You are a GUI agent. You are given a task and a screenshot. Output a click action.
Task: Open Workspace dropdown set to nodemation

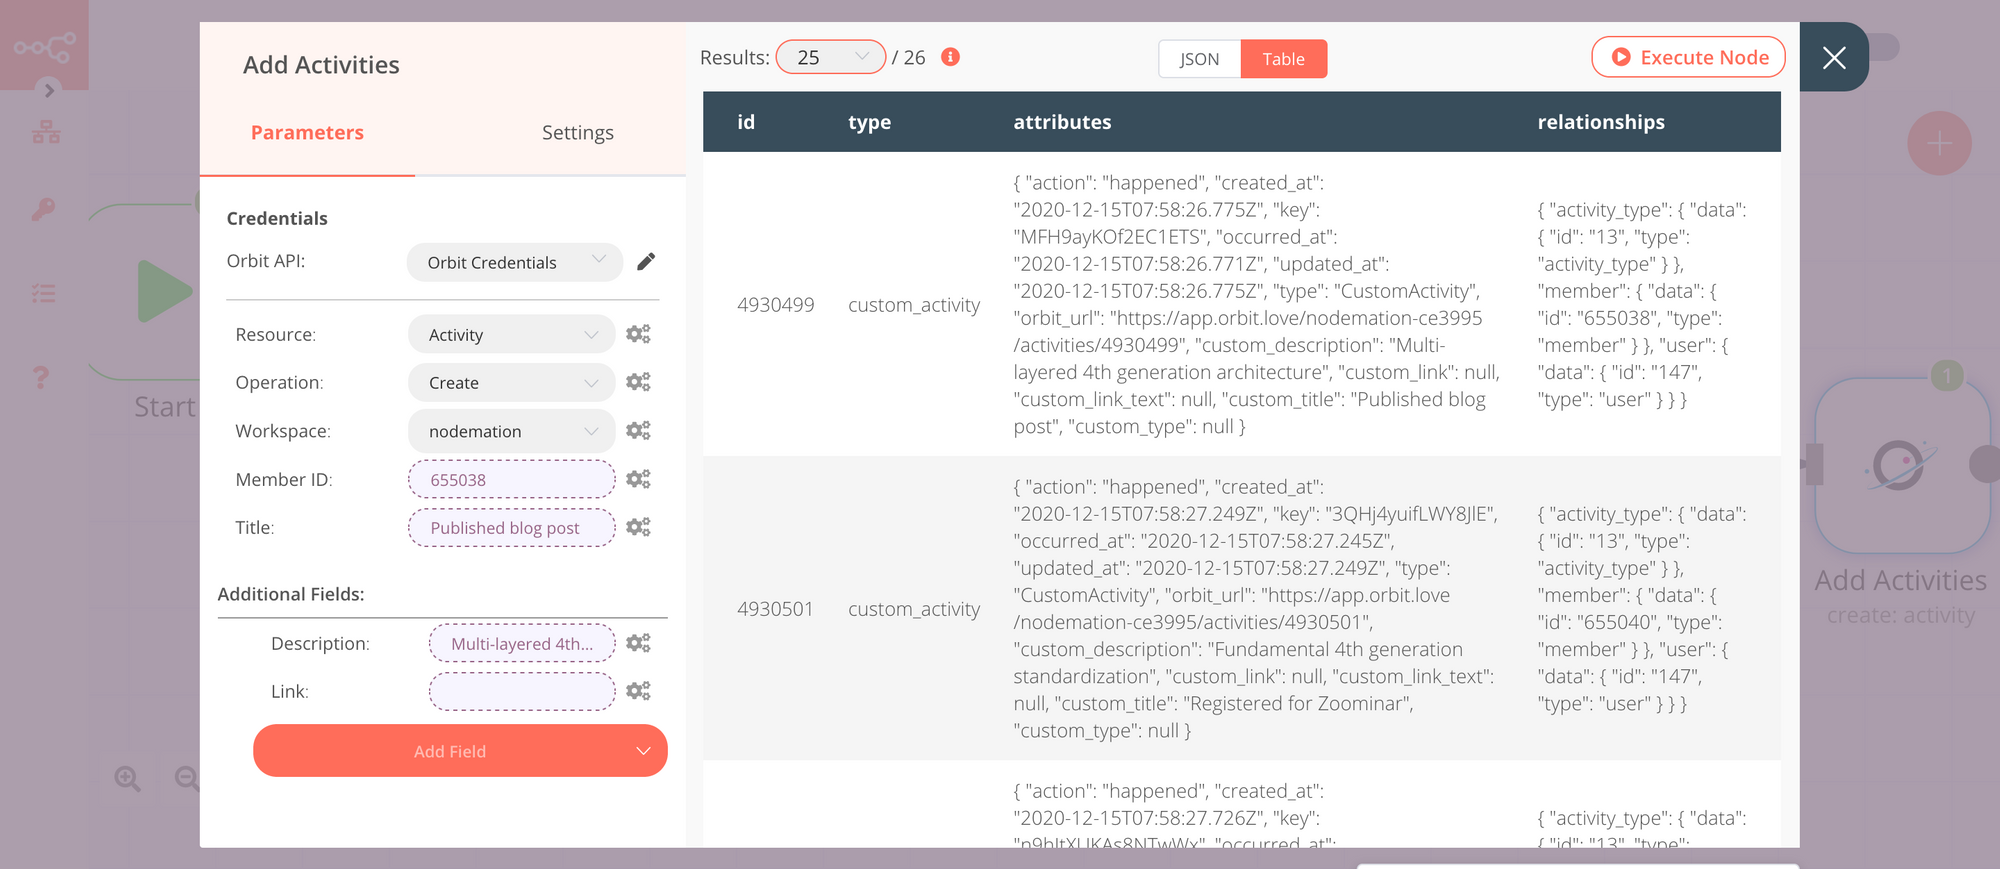click(x=511, y=431)
